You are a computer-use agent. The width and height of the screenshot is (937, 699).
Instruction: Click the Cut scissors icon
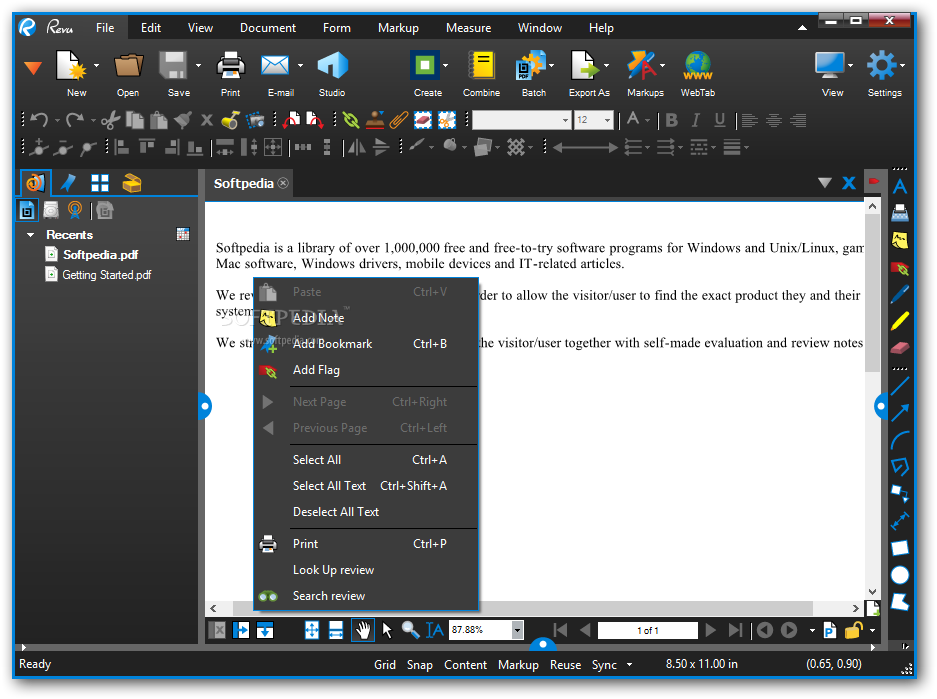(110, 120)
